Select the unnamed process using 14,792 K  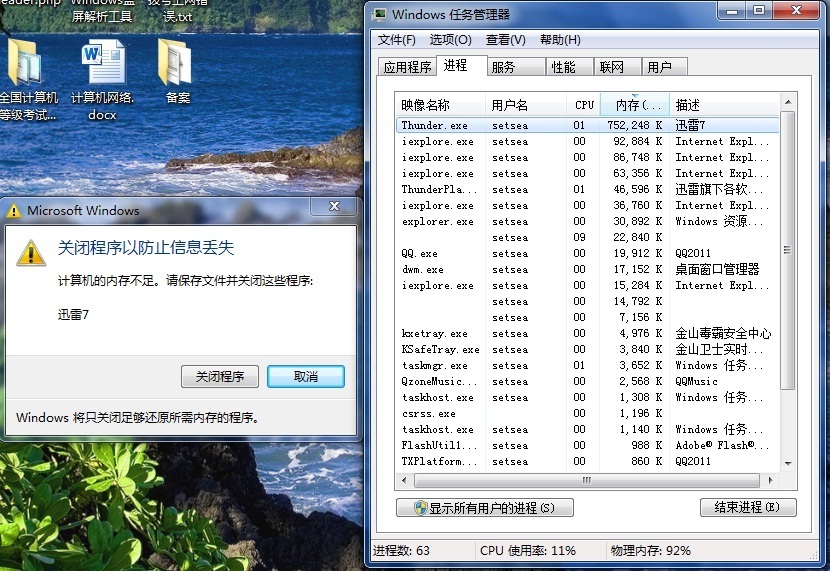[x=587, y=301]
